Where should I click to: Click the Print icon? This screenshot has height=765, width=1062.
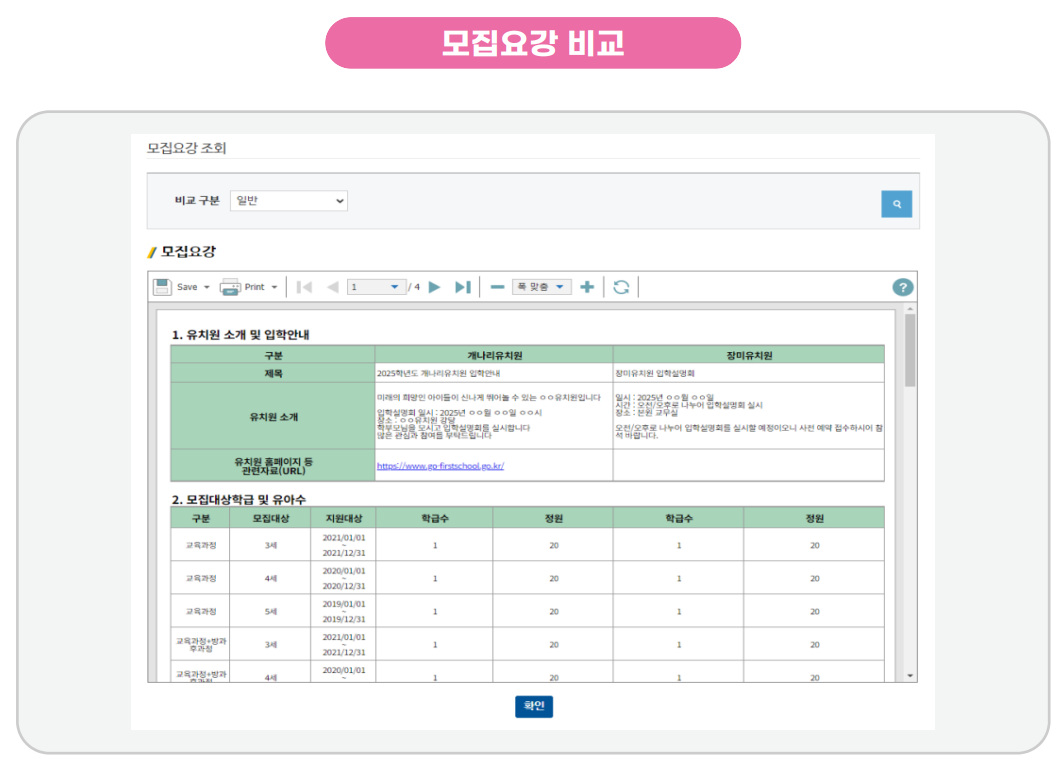230,287
